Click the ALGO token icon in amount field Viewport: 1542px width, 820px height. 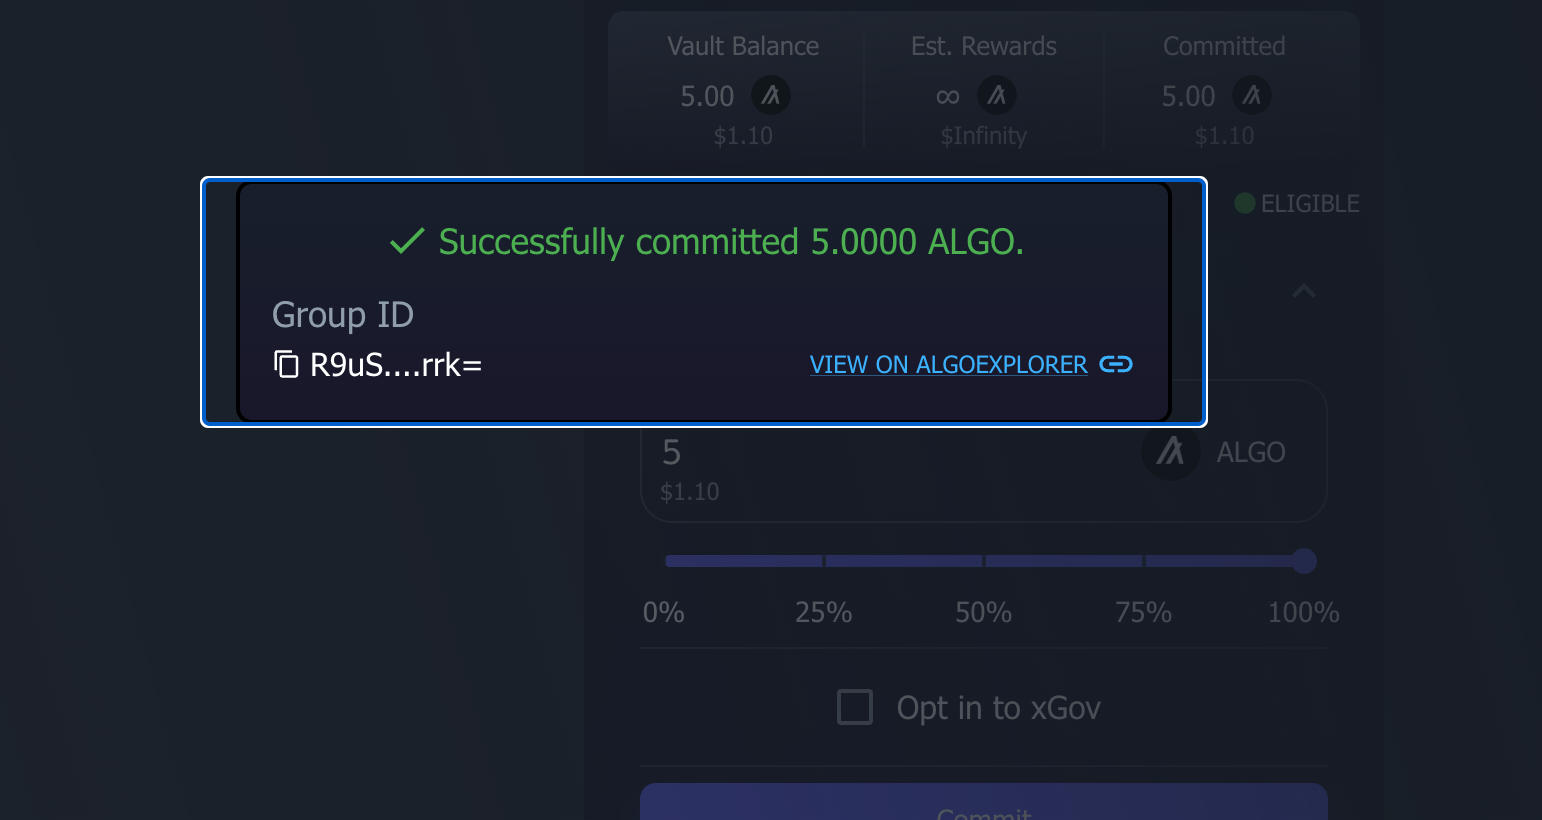click(x=1170, y=452)
